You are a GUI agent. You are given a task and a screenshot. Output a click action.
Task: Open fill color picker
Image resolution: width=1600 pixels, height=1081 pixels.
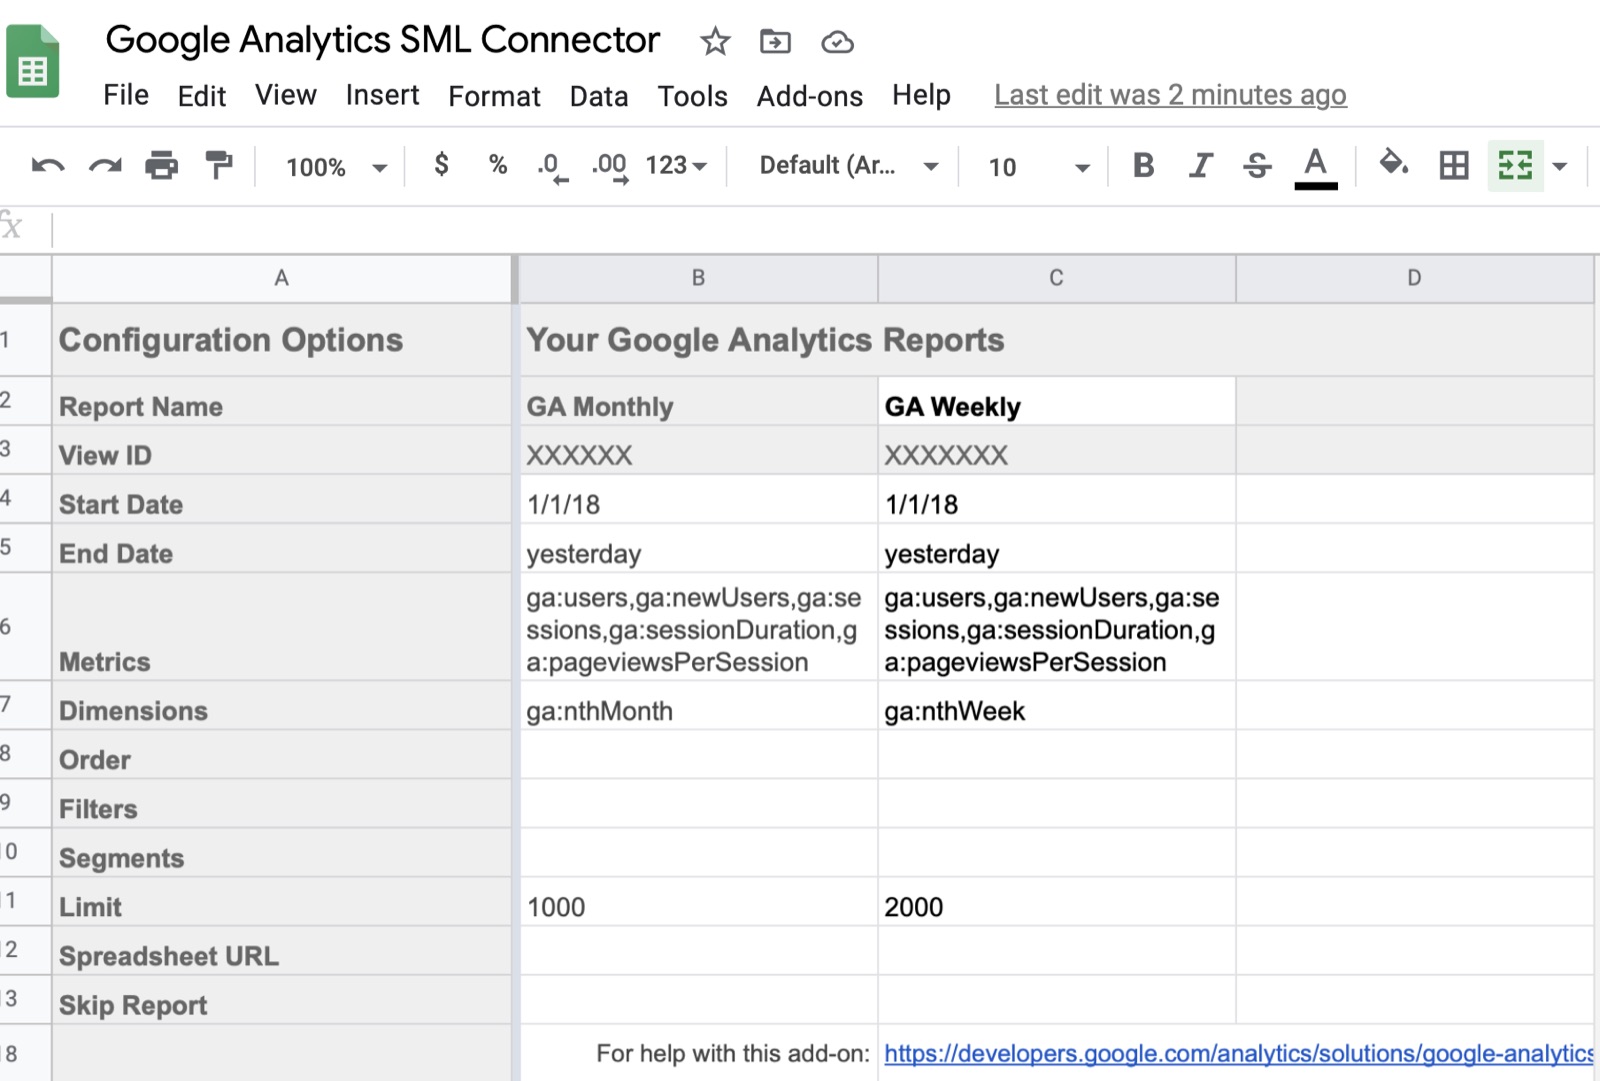1393,165
